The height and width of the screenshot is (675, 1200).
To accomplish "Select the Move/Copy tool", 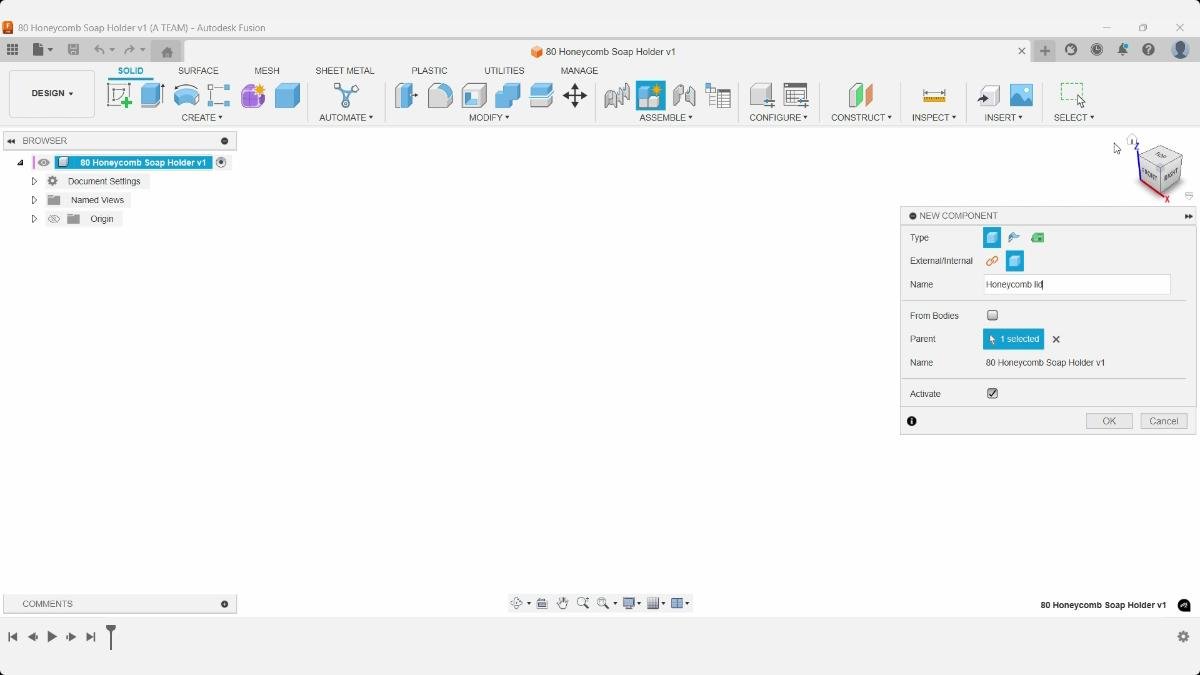I will [x=575, y=95].
